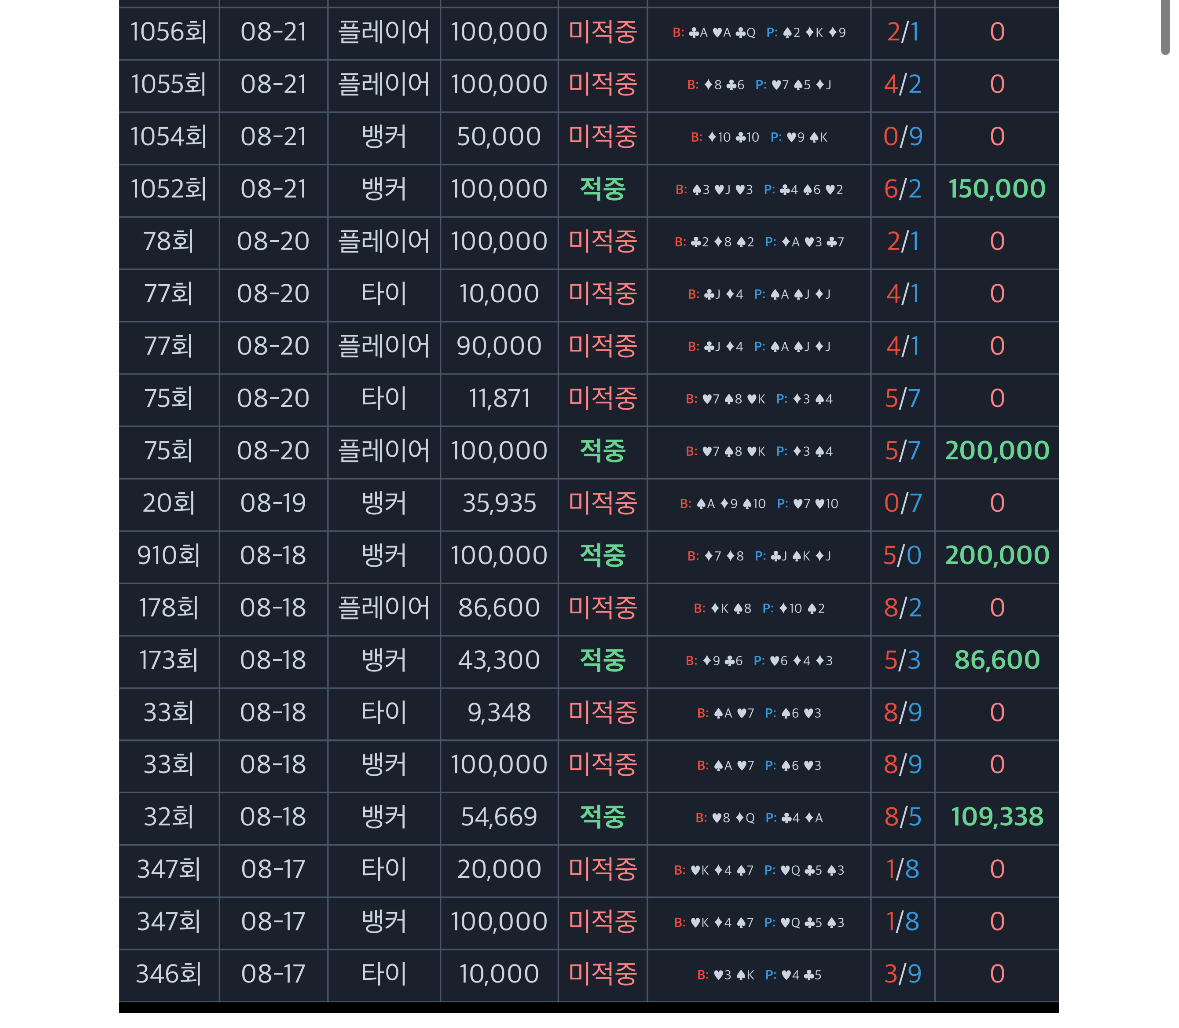The height and width of the screenshot is (1028, 1179).
Task: Click the 910회 round cell
Action: coord(168,556)
